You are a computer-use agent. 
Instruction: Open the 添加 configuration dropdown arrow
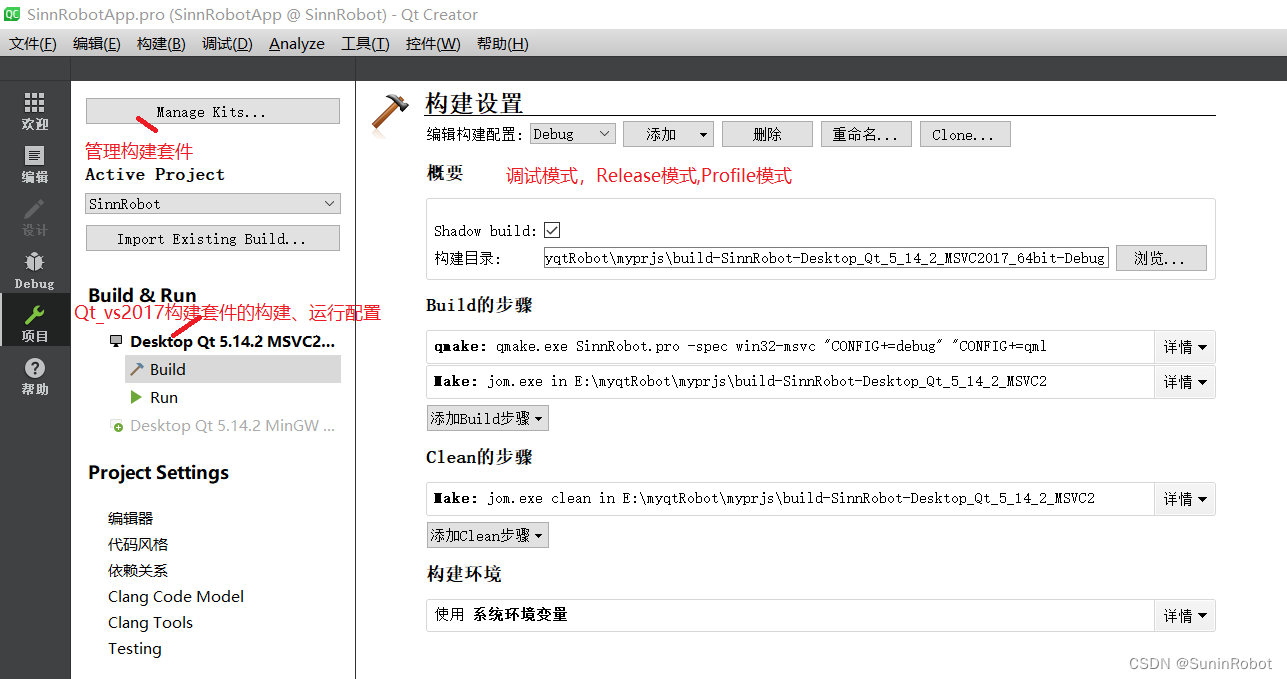click(704, 135)
